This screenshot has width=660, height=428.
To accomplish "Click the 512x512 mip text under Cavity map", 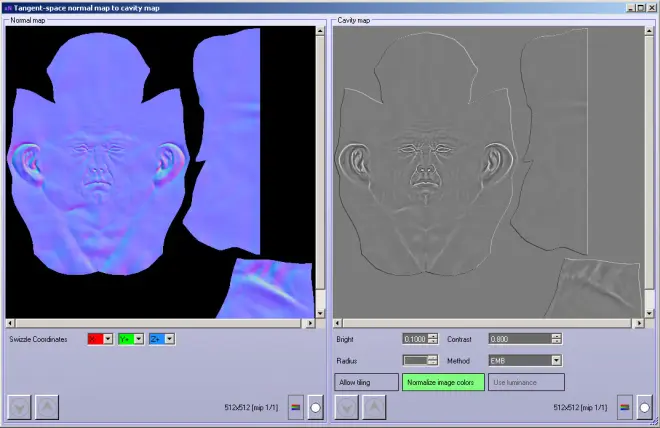I will (580, 407).
